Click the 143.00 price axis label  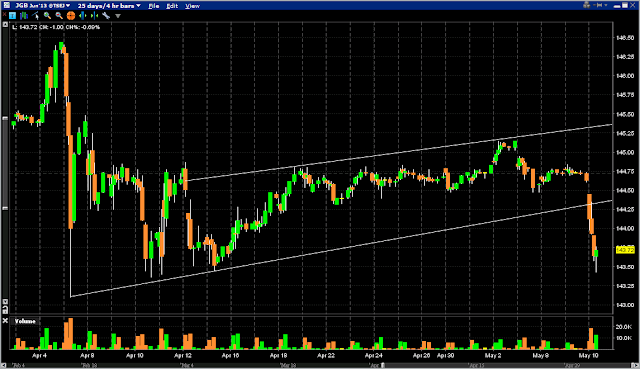(x=625, y=305)
